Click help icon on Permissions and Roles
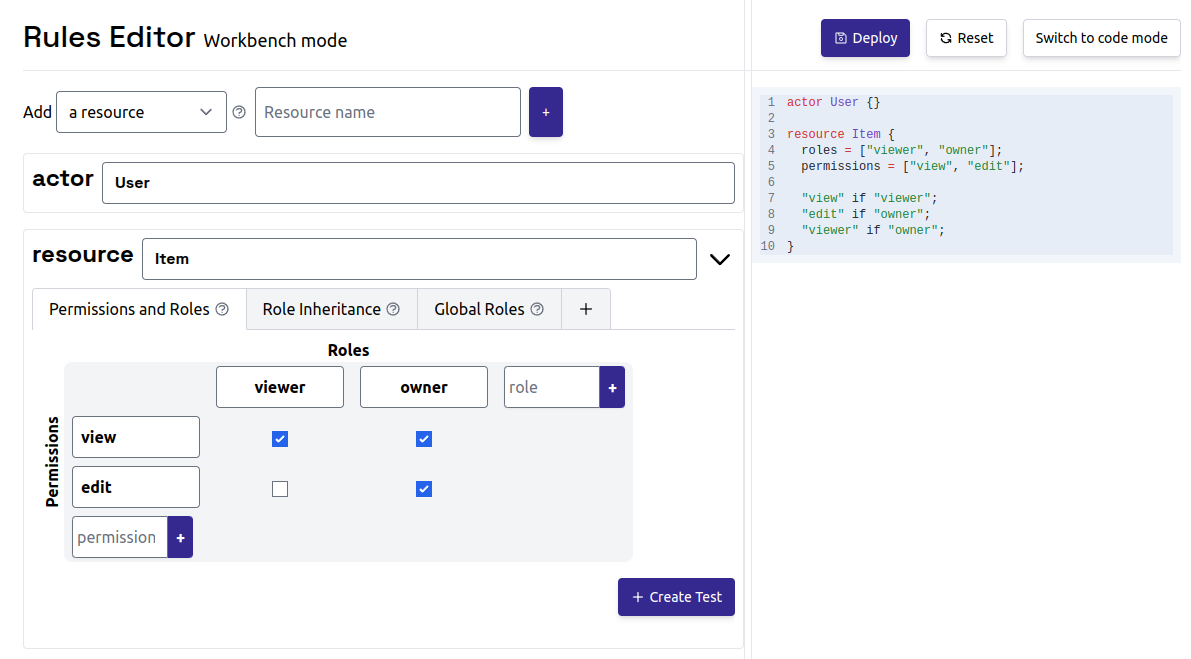This screenshot has height=659, width=1191. [222, 309]
